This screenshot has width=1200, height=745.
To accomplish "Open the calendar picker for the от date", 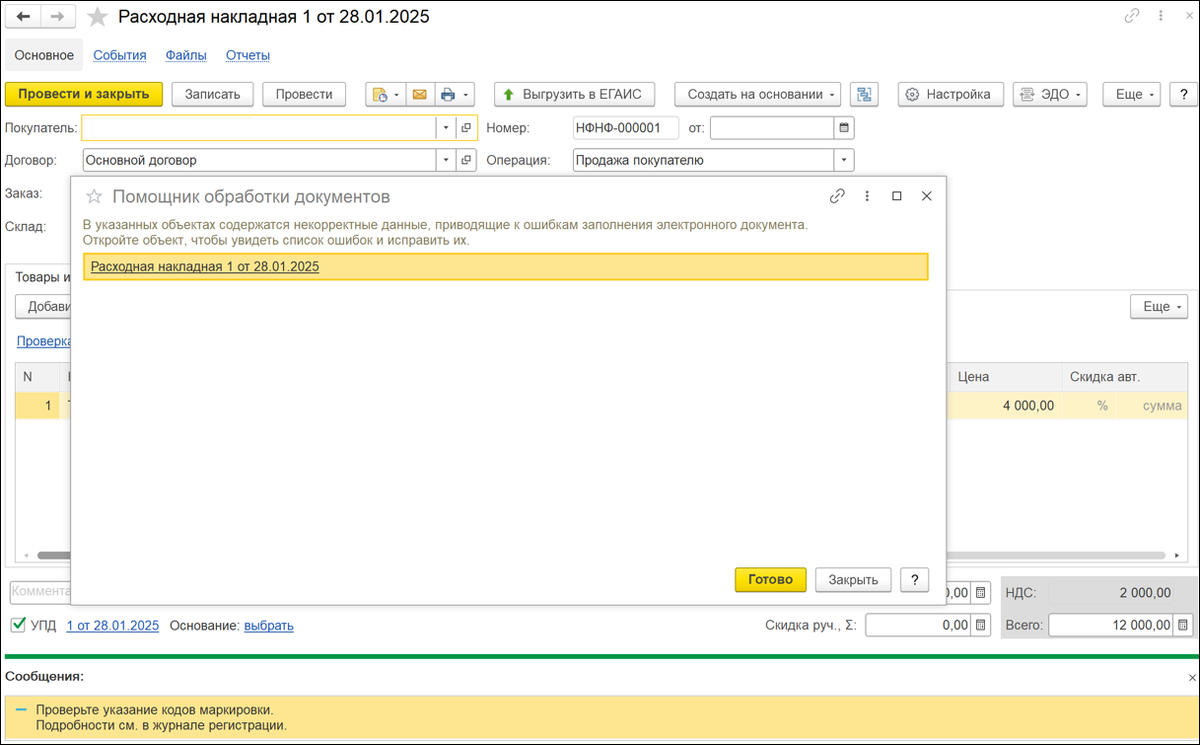I will (844, 128).
